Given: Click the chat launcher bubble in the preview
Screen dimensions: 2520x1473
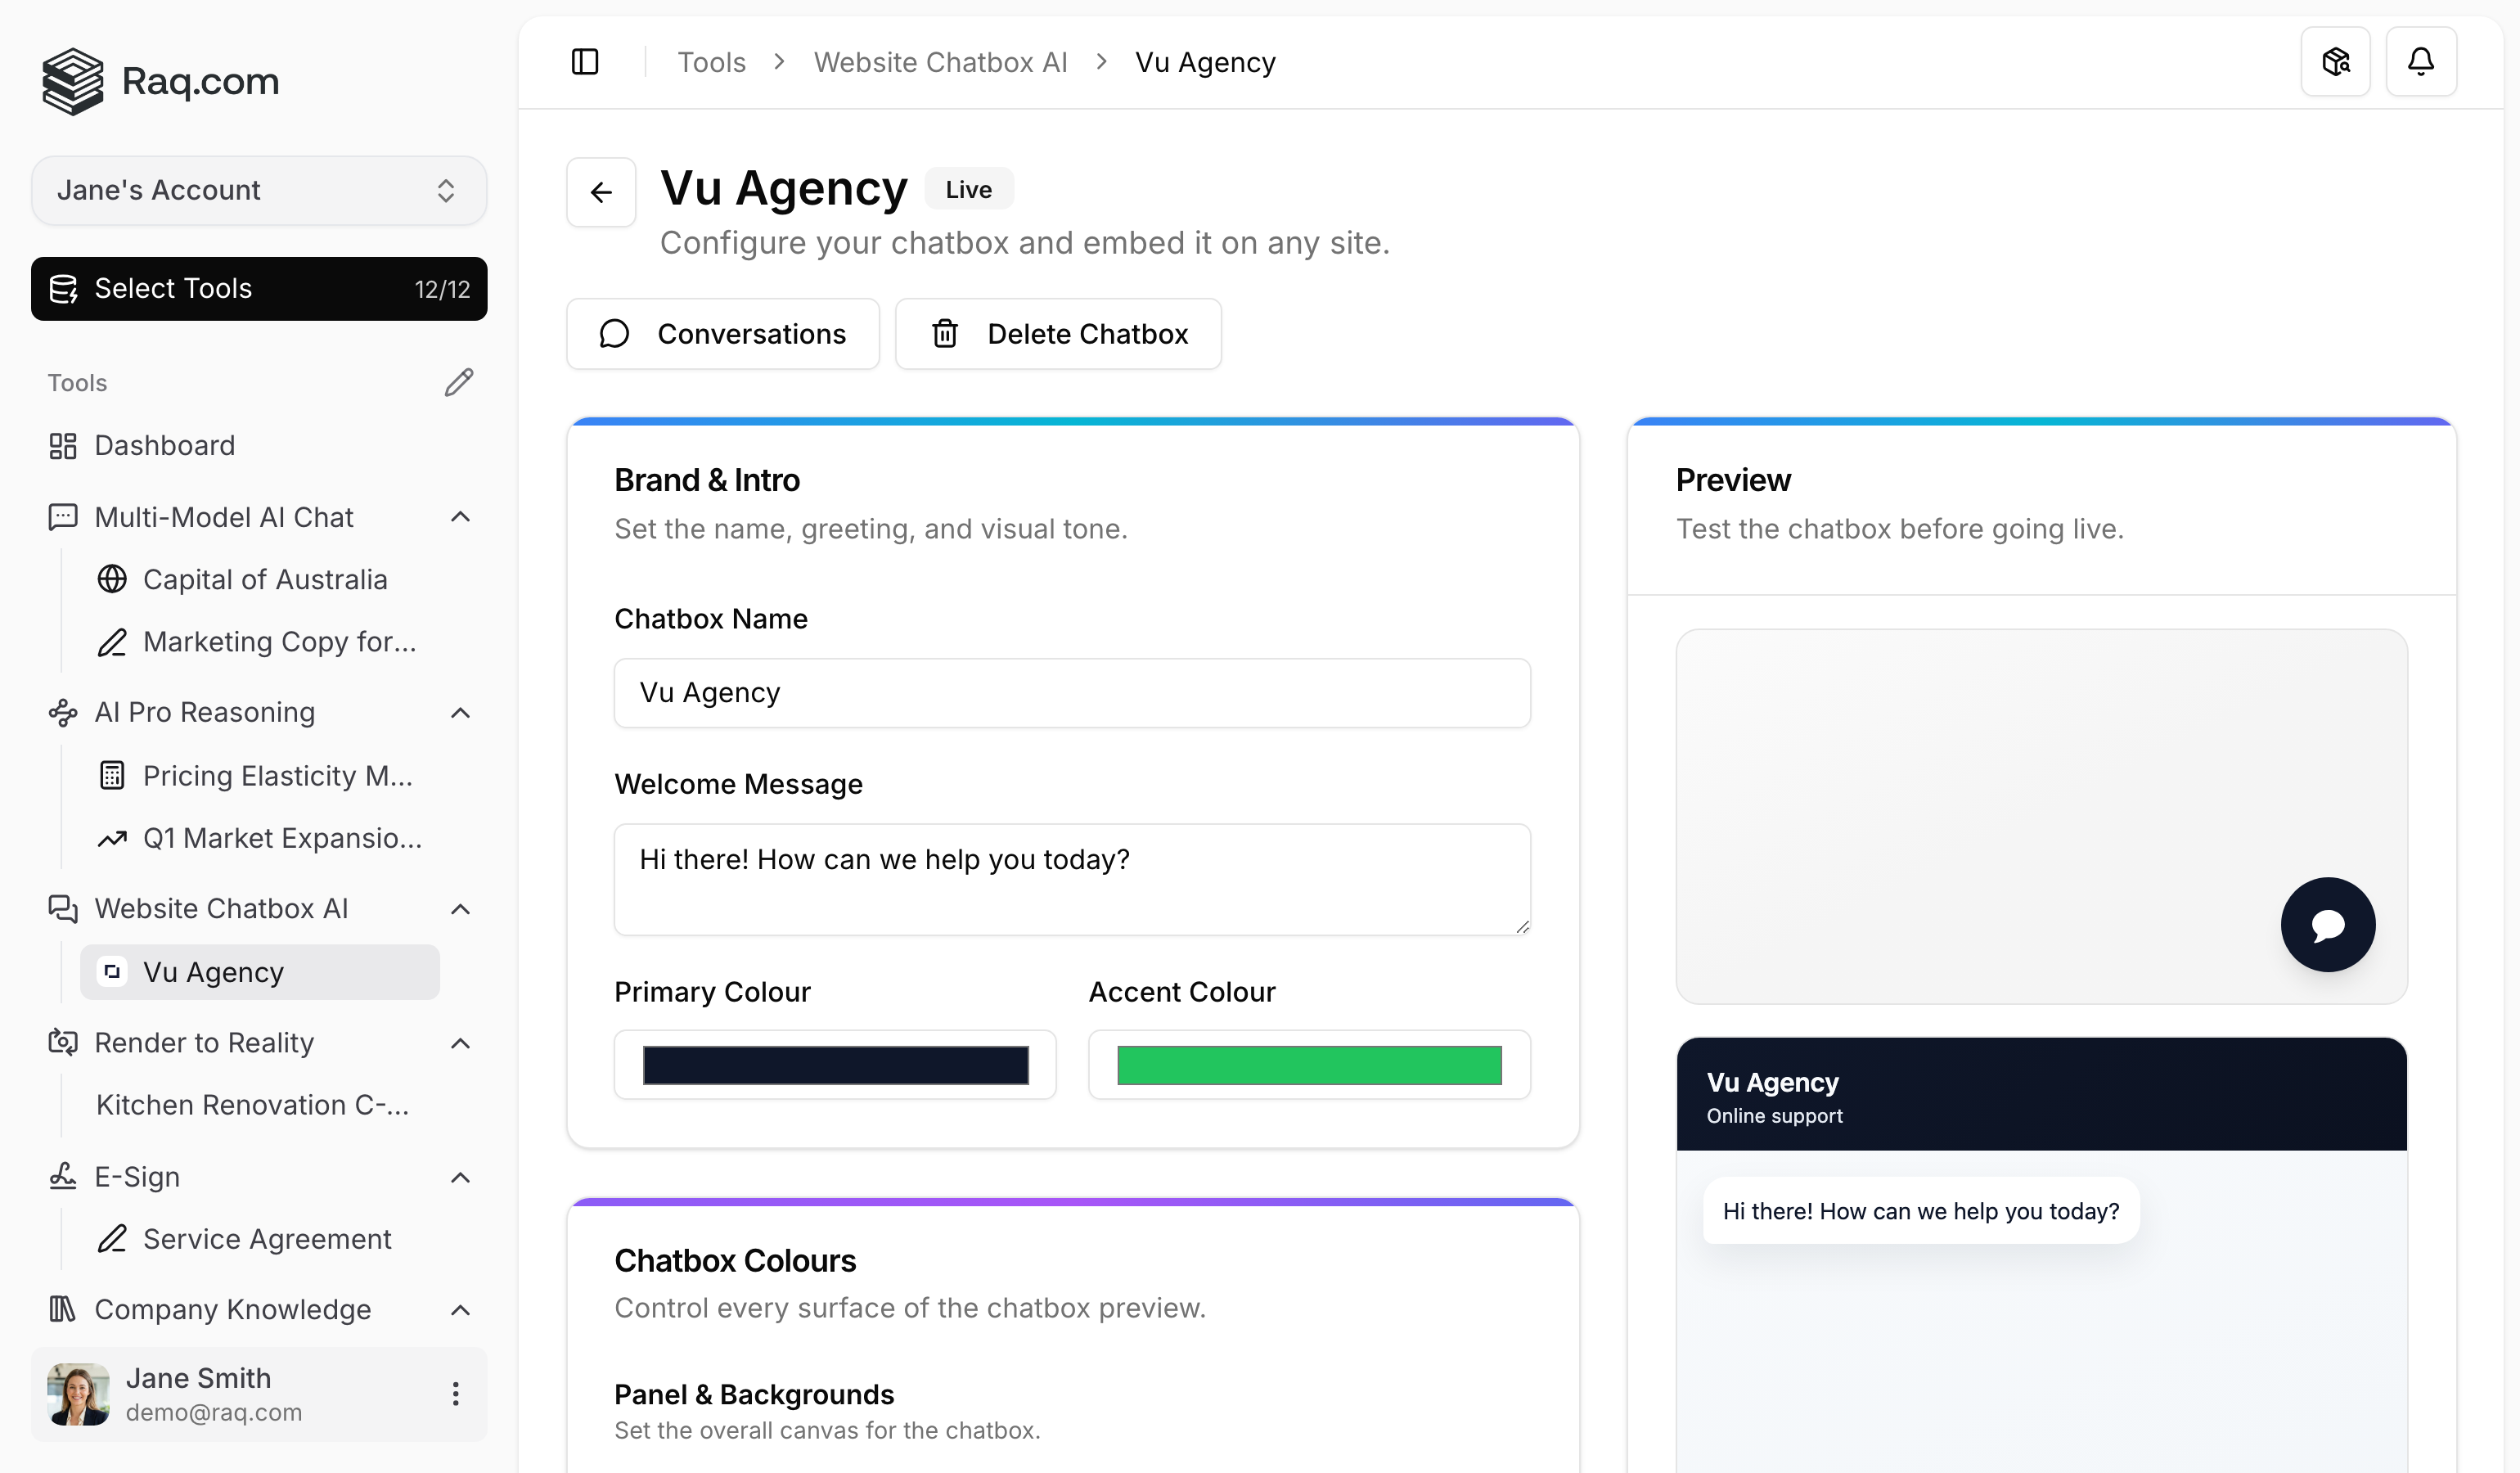Looking at the screenshot, I should tap(2328, 924).
